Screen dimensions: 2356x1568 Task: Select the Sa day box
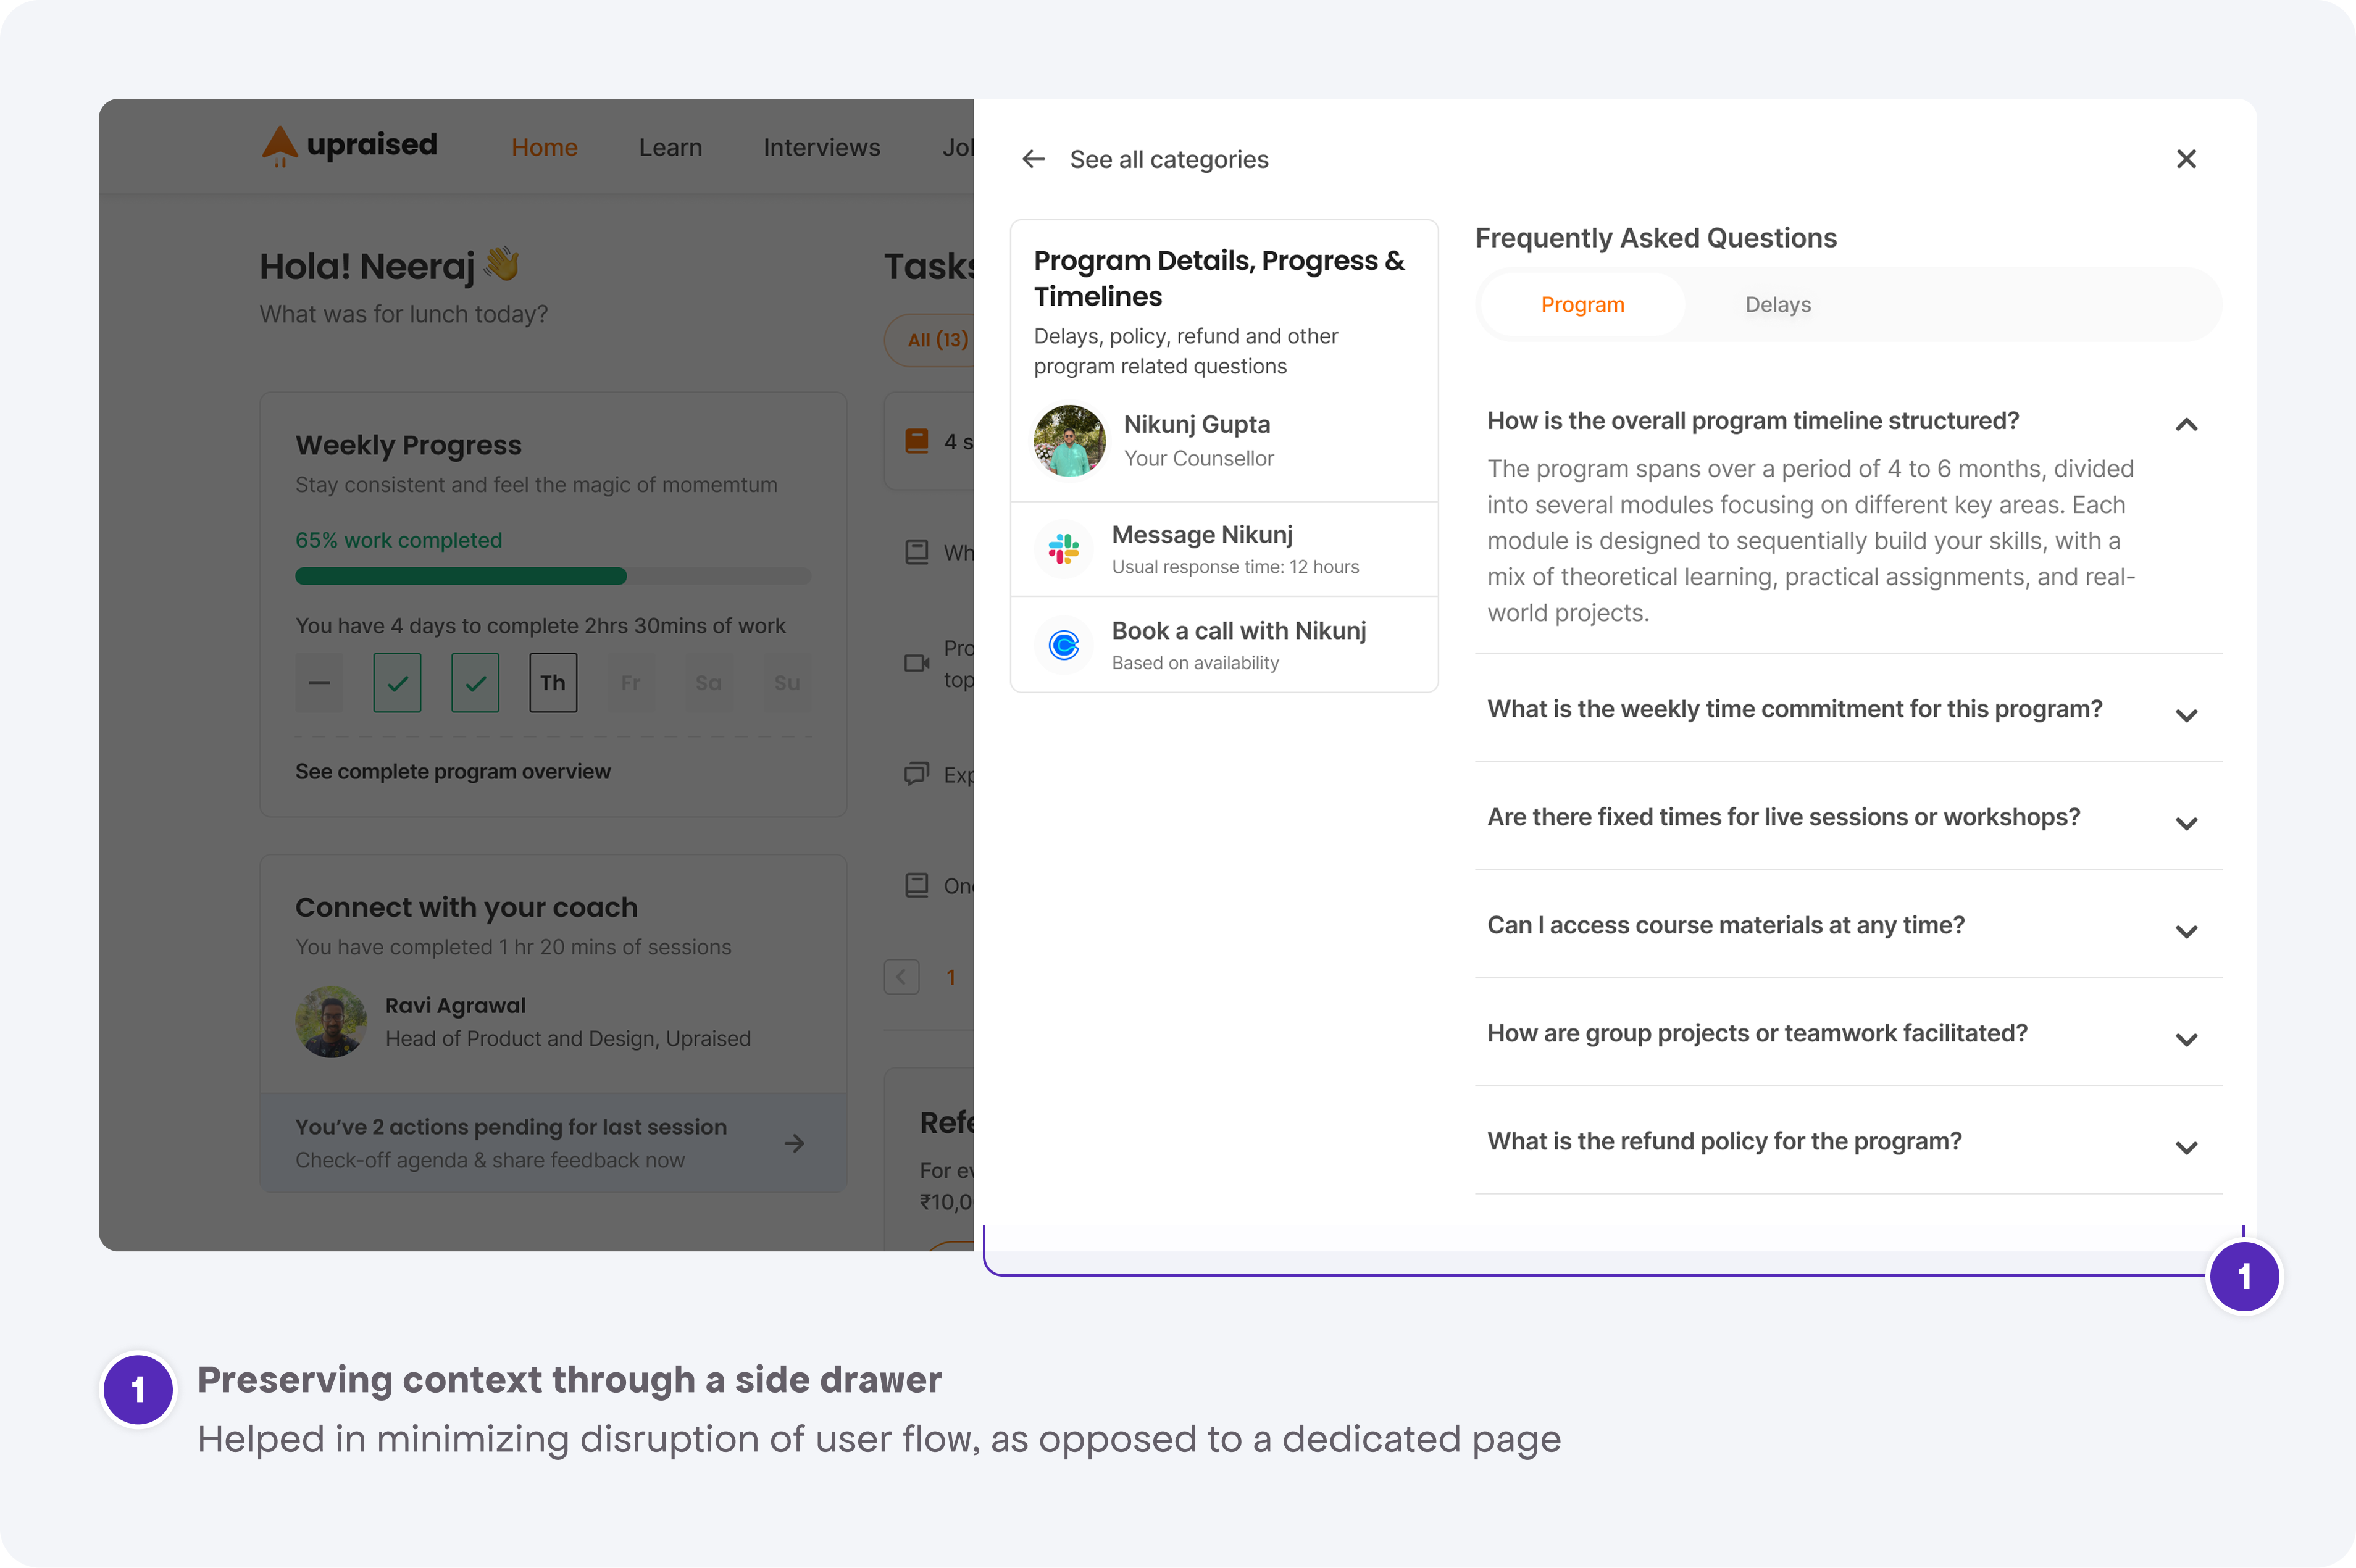pos(709,683)
